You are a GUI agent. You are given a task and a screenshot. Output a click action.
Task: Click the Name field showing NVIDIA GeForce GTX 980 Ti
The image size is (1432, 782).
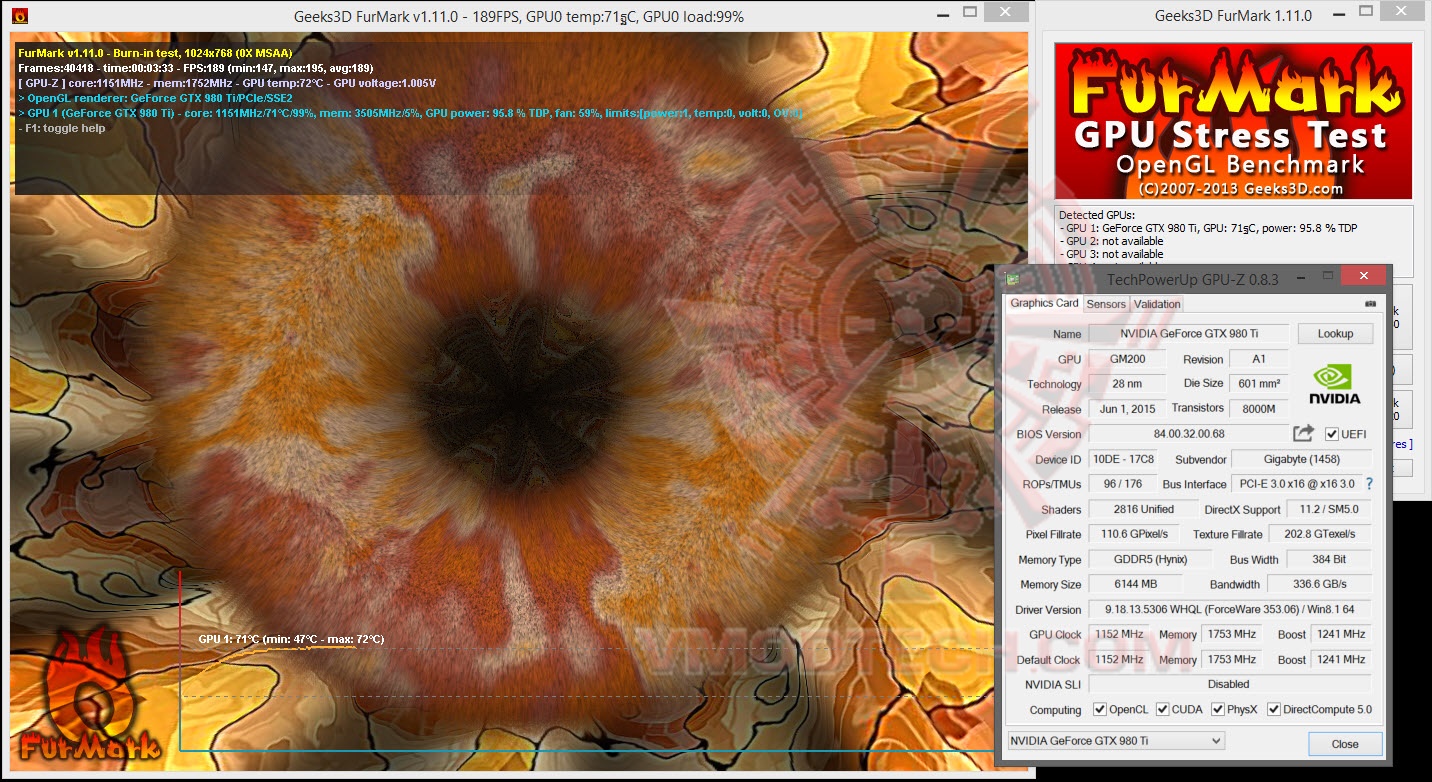point(1188,334)
